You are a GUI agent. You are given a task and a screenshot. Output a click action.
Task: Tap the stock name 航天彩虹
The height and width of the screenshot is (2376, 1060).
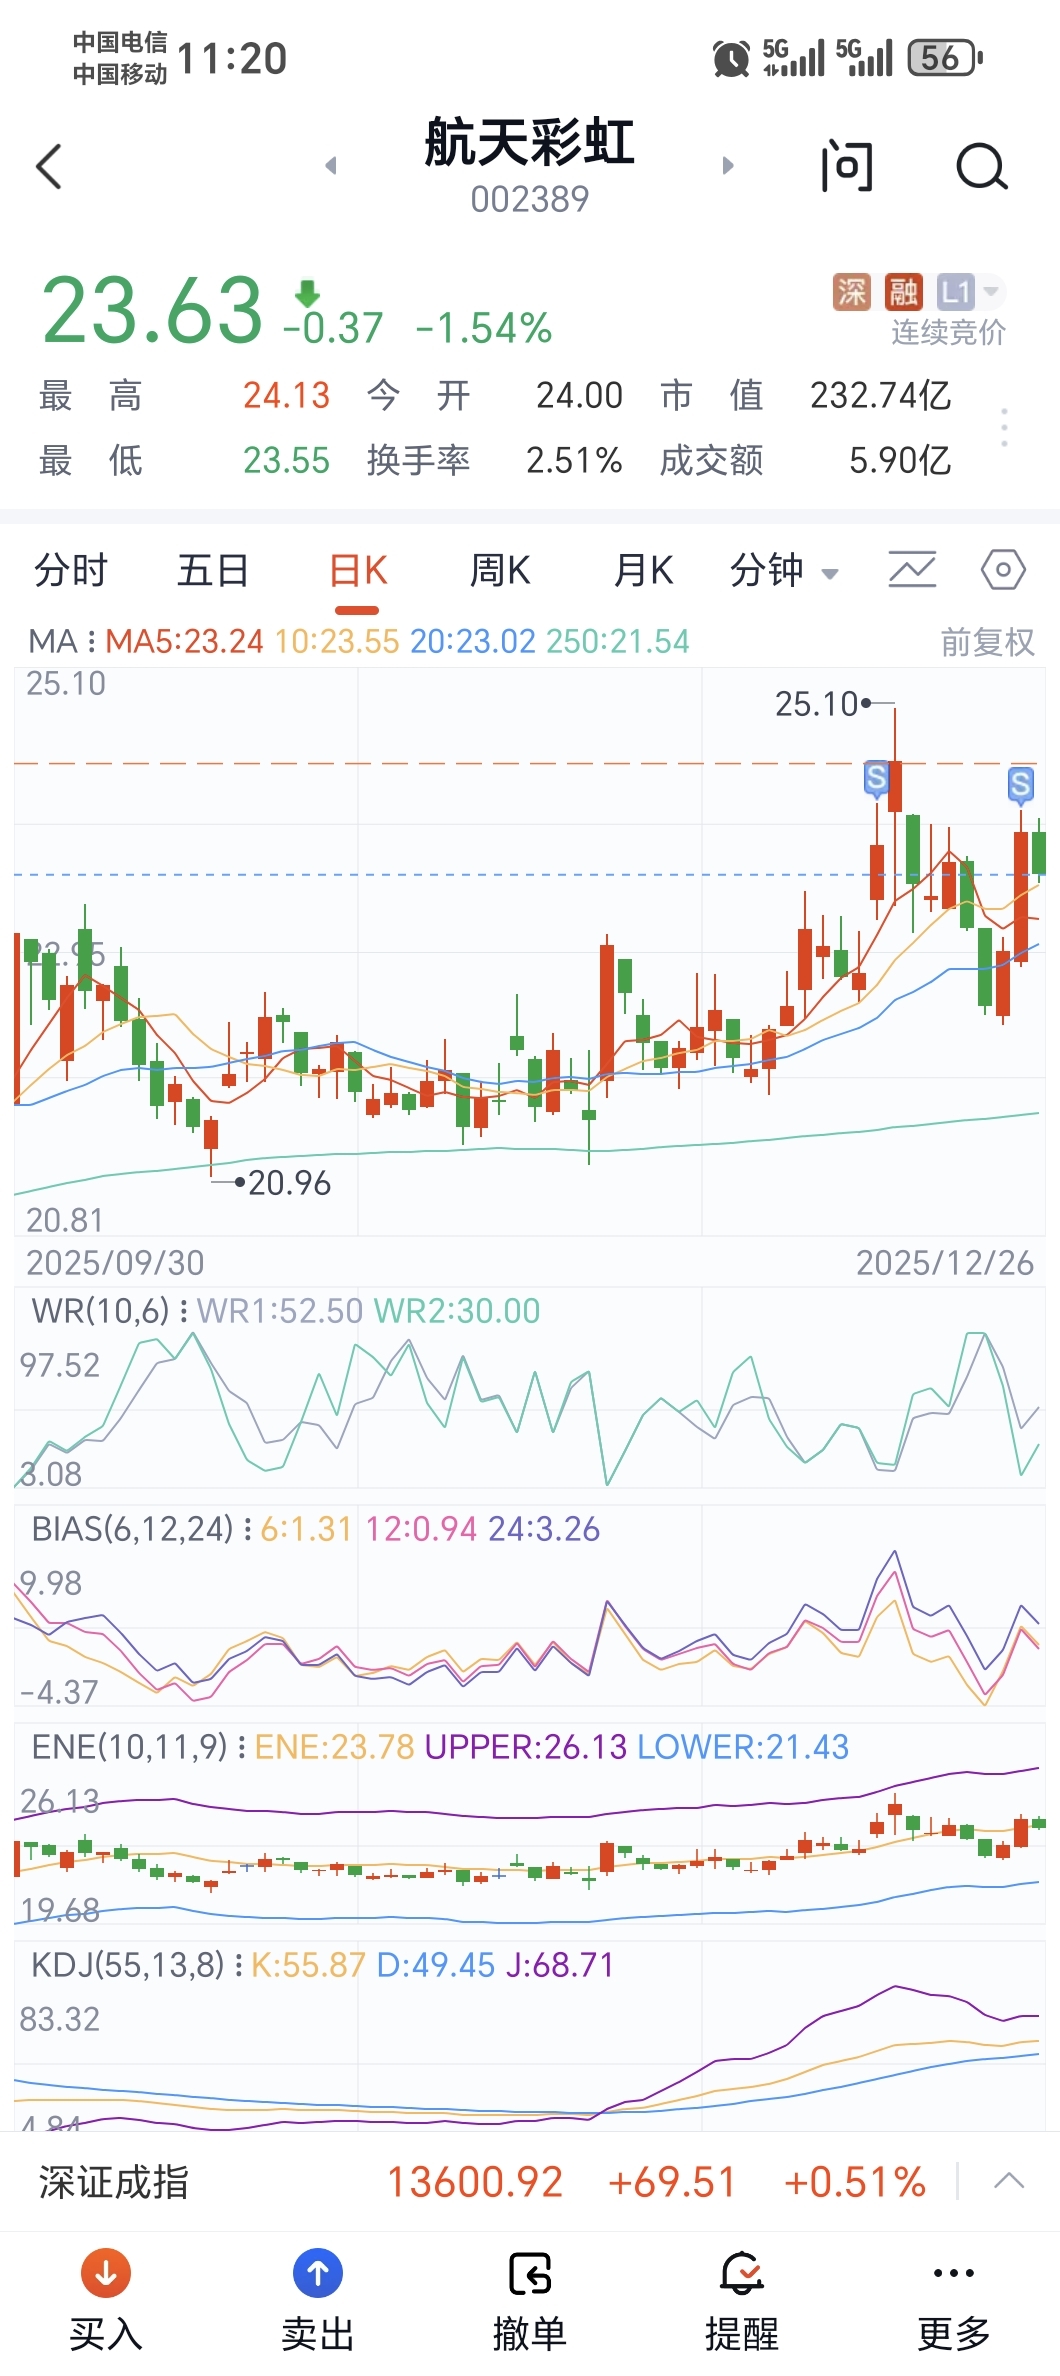click(530, 142)
